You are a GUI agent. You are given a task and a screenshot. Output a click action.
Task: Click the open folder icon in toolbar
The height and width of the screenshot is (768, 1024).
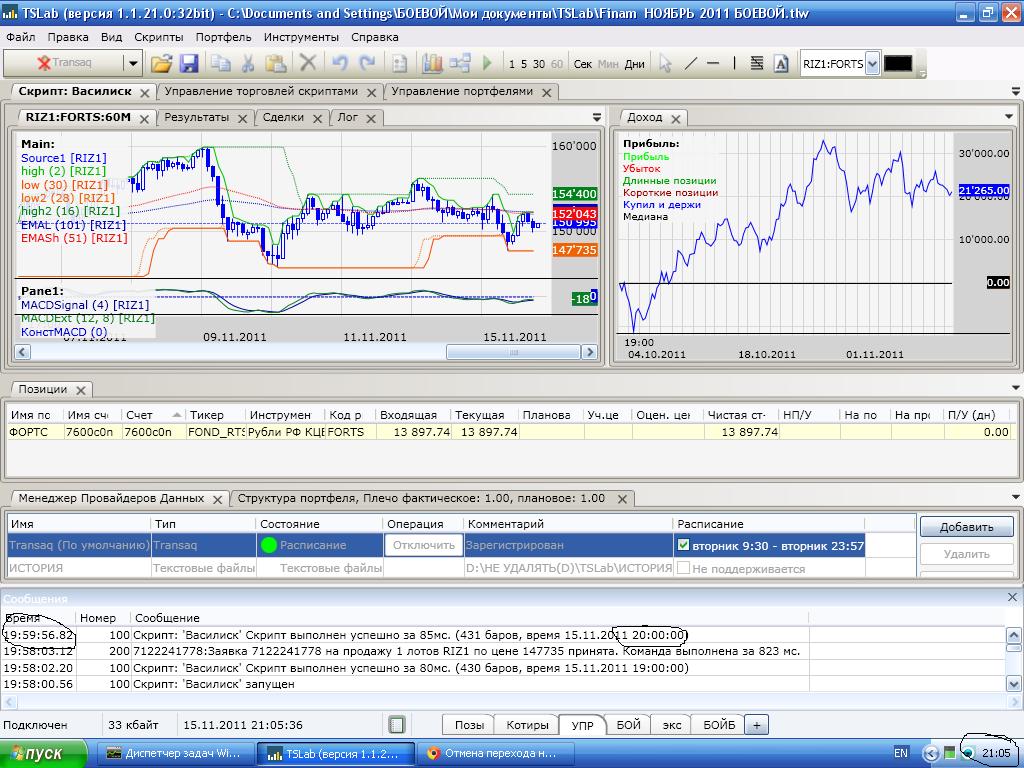click(161, 63)
